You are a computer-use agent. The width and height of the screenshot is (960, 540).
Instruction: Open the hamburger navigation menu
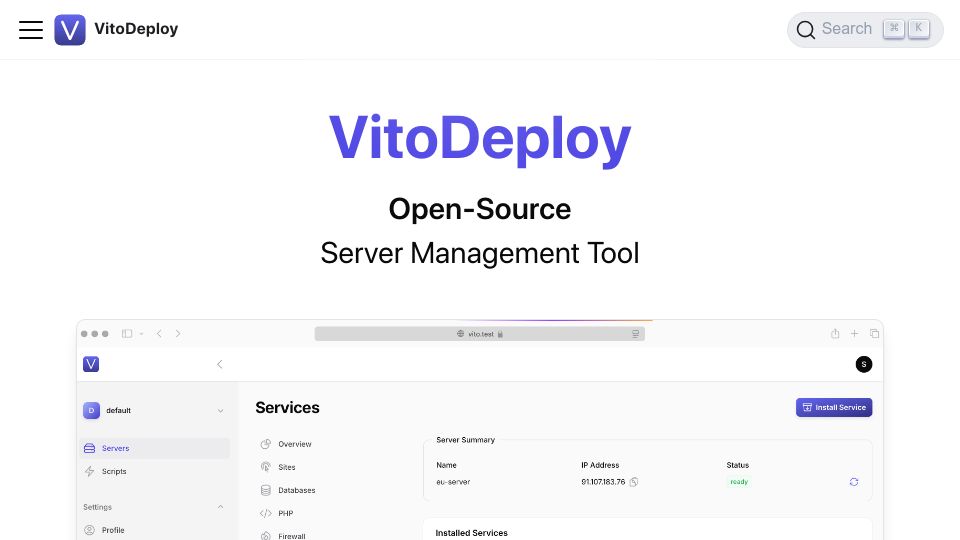(x=31, y=29)
